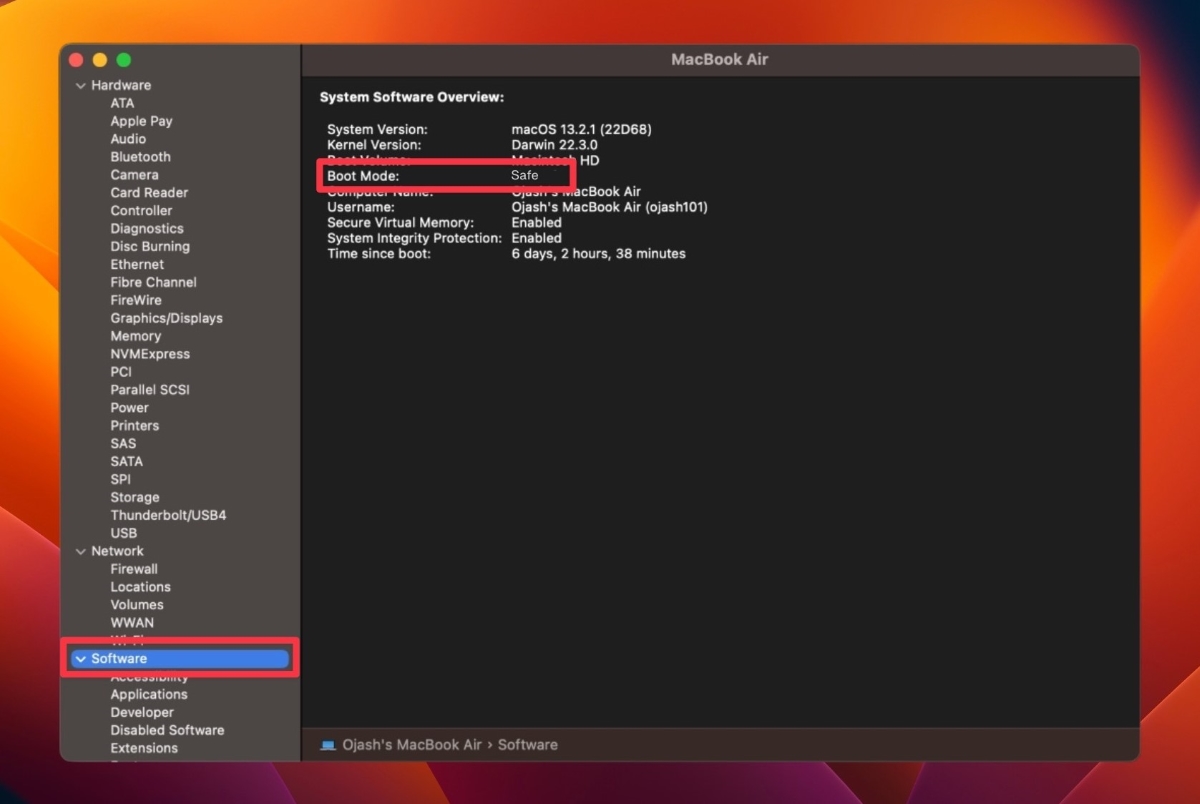Click Software in the breadcrumb path

[527, 744]
